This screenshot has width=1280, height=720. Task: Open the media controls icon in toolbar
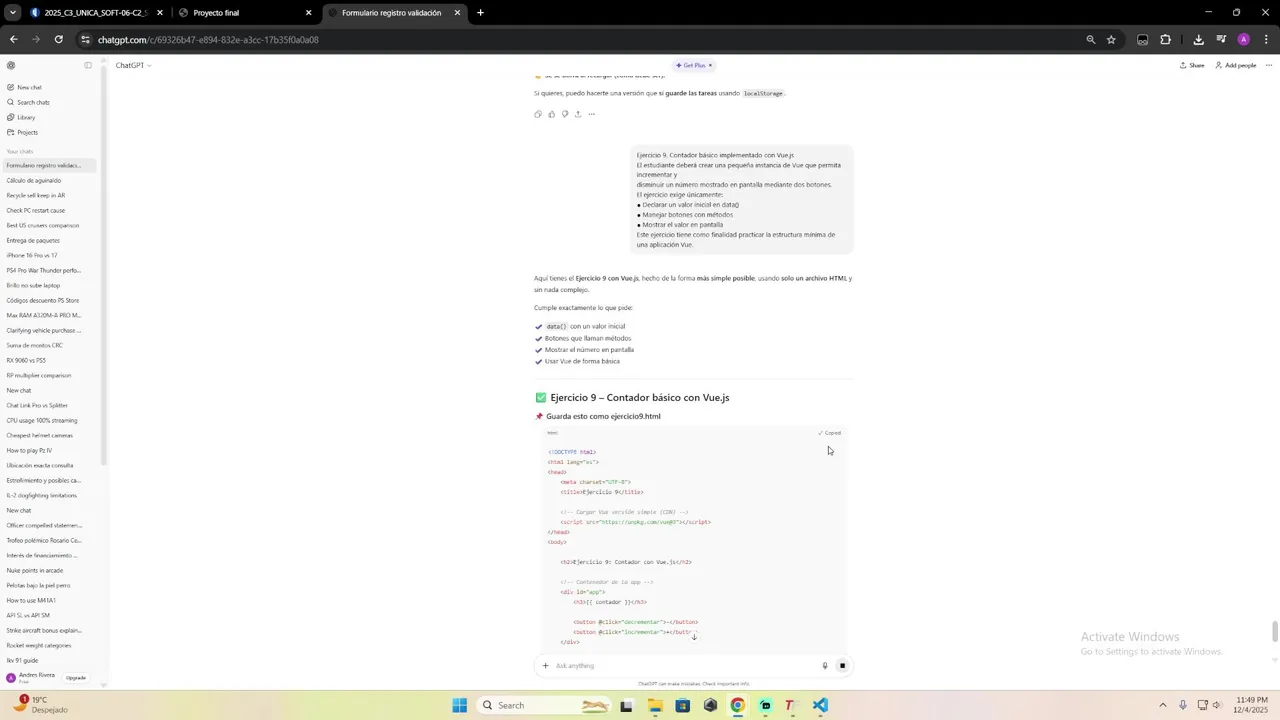click(1221, 40)
